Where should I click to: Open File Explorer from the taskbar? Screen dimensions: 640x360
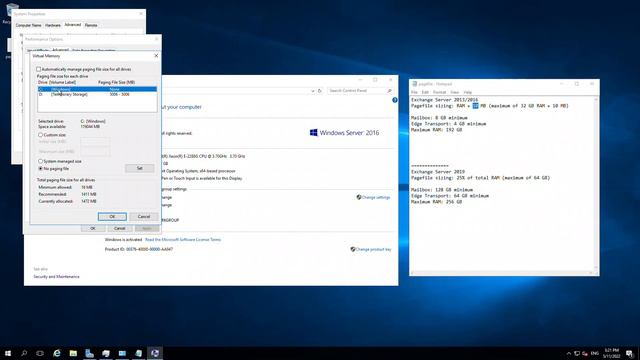click(x=73, y=353)
